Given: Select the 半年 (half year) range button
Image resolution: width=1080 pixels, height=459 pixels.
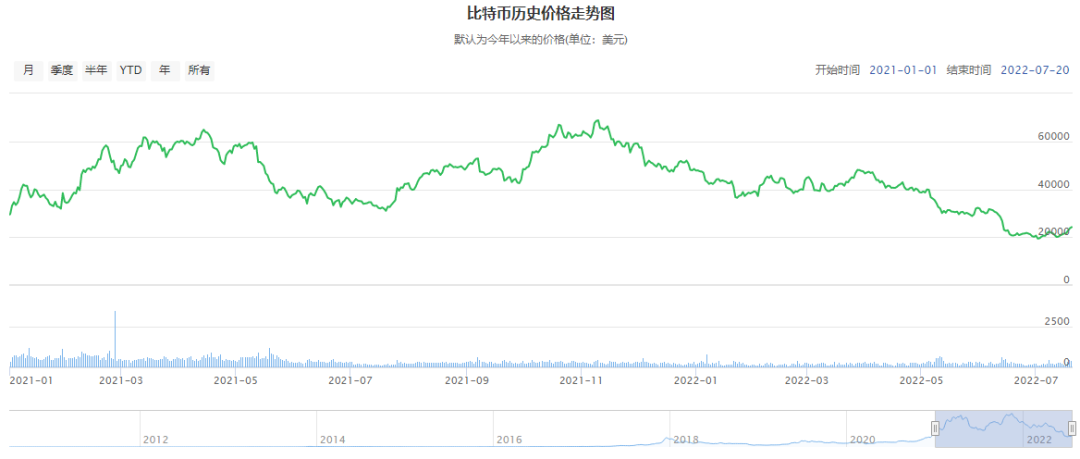Looking at the screenshot, I should click(x=96, y=70).
